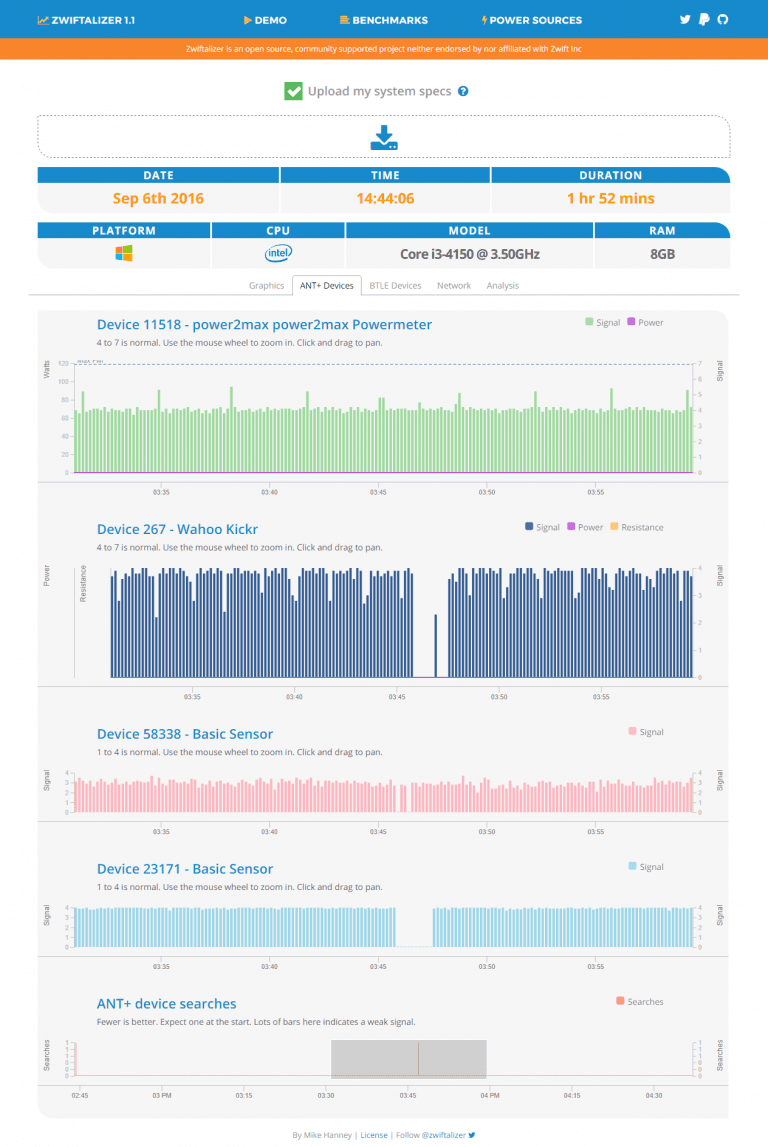Open the Zwiftalizer 1.1 home logo
The height and width of the screenshot is (1147, 768).
pos(86,20)
